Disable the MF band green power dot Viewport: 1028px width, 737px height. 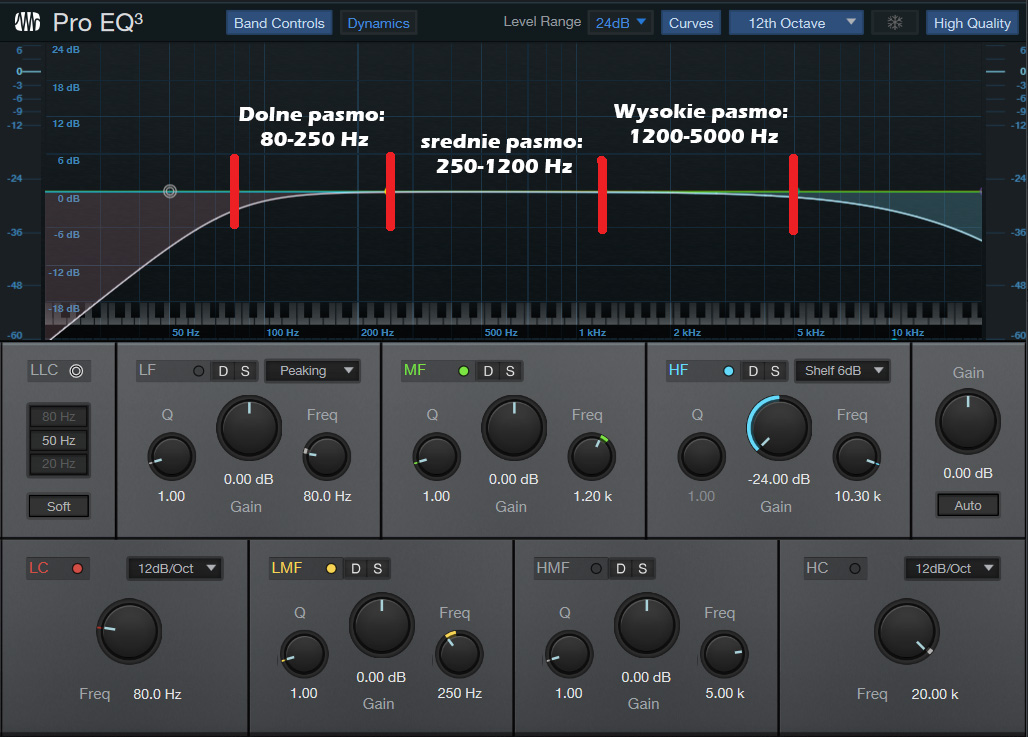(x=463, y=371)
